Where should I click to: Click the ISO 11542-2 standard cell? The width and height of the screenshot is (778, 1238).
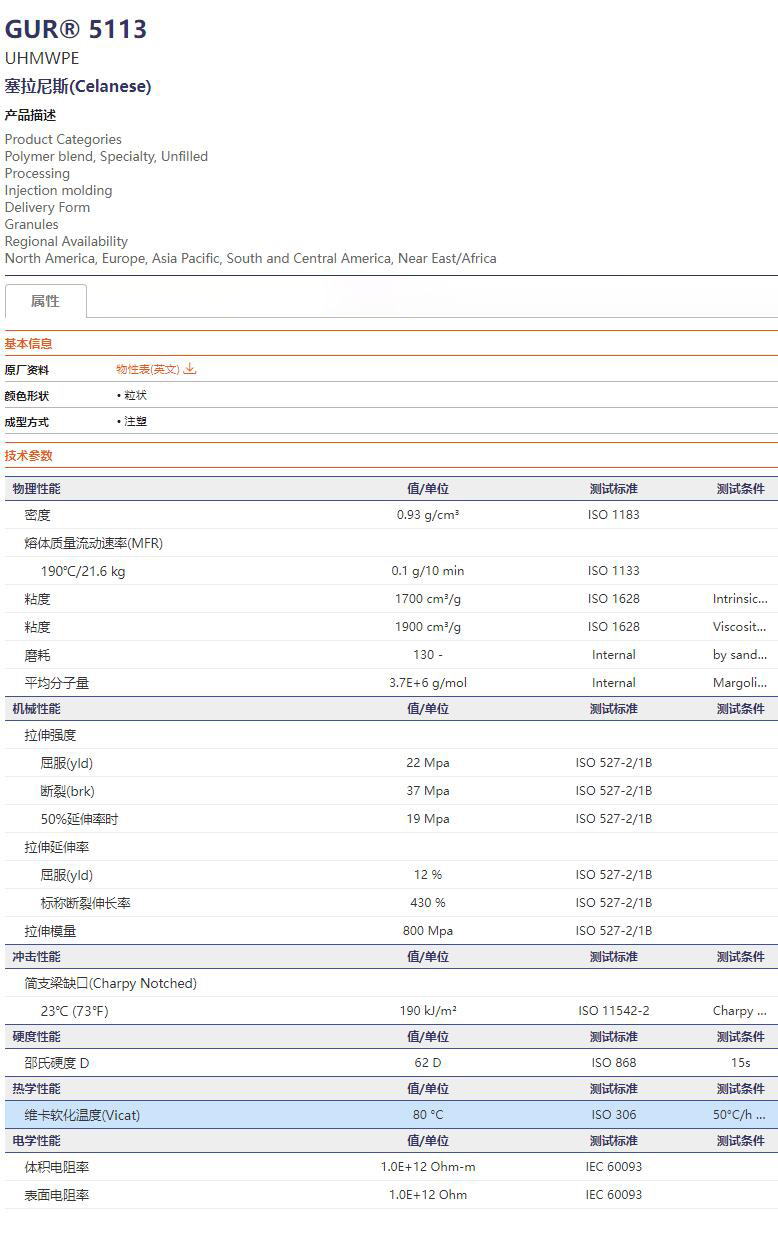pos(614,1011)
